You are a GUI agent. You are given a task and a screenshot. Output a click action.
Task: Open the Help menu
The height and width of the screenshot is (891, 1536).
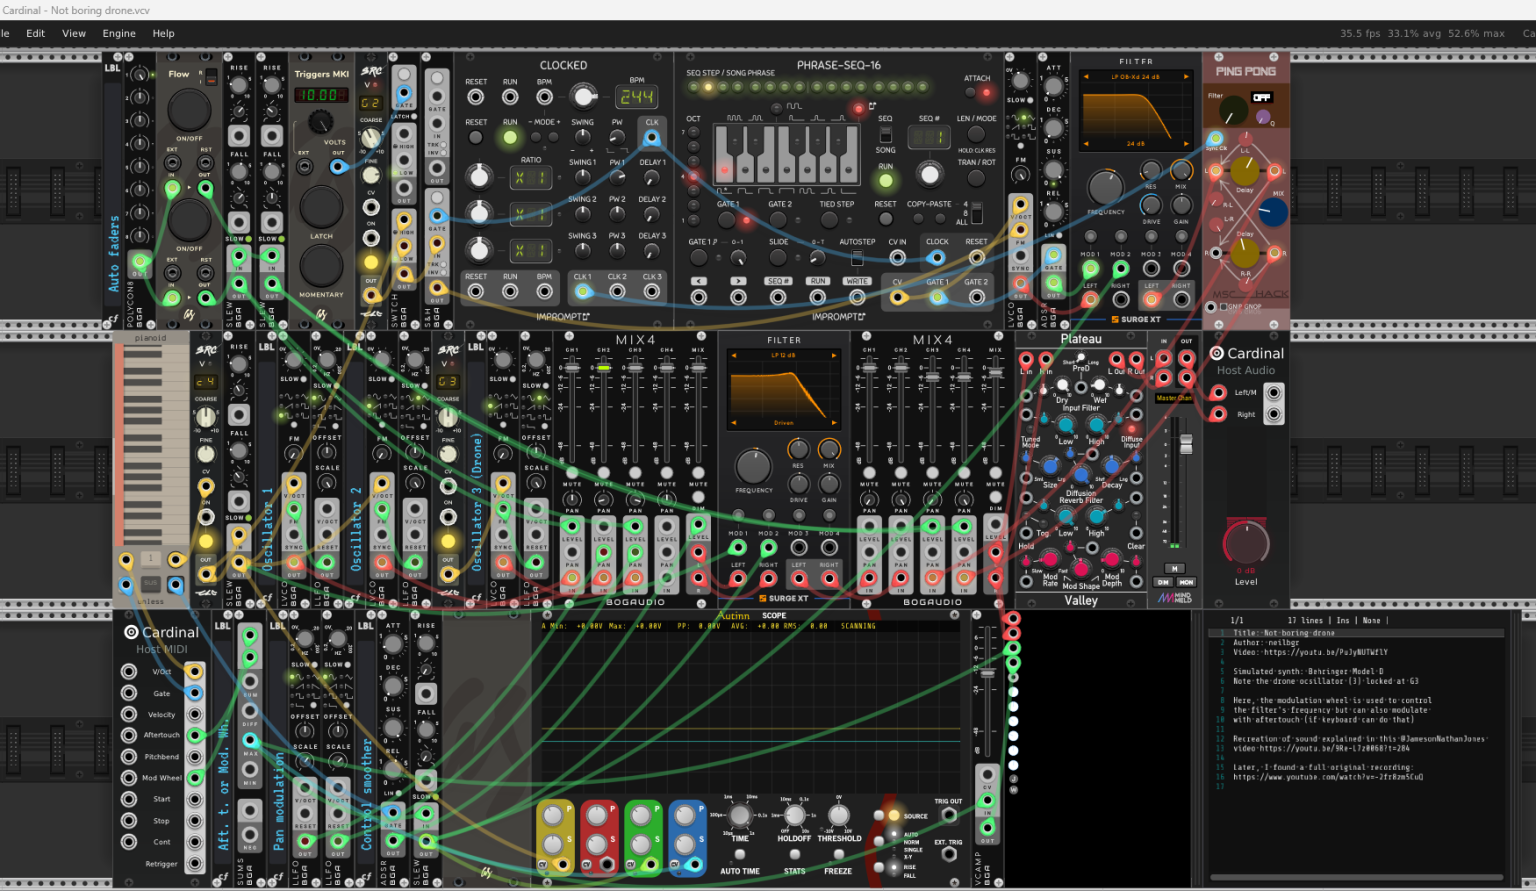pyautogui.click(x=163, y=33)
